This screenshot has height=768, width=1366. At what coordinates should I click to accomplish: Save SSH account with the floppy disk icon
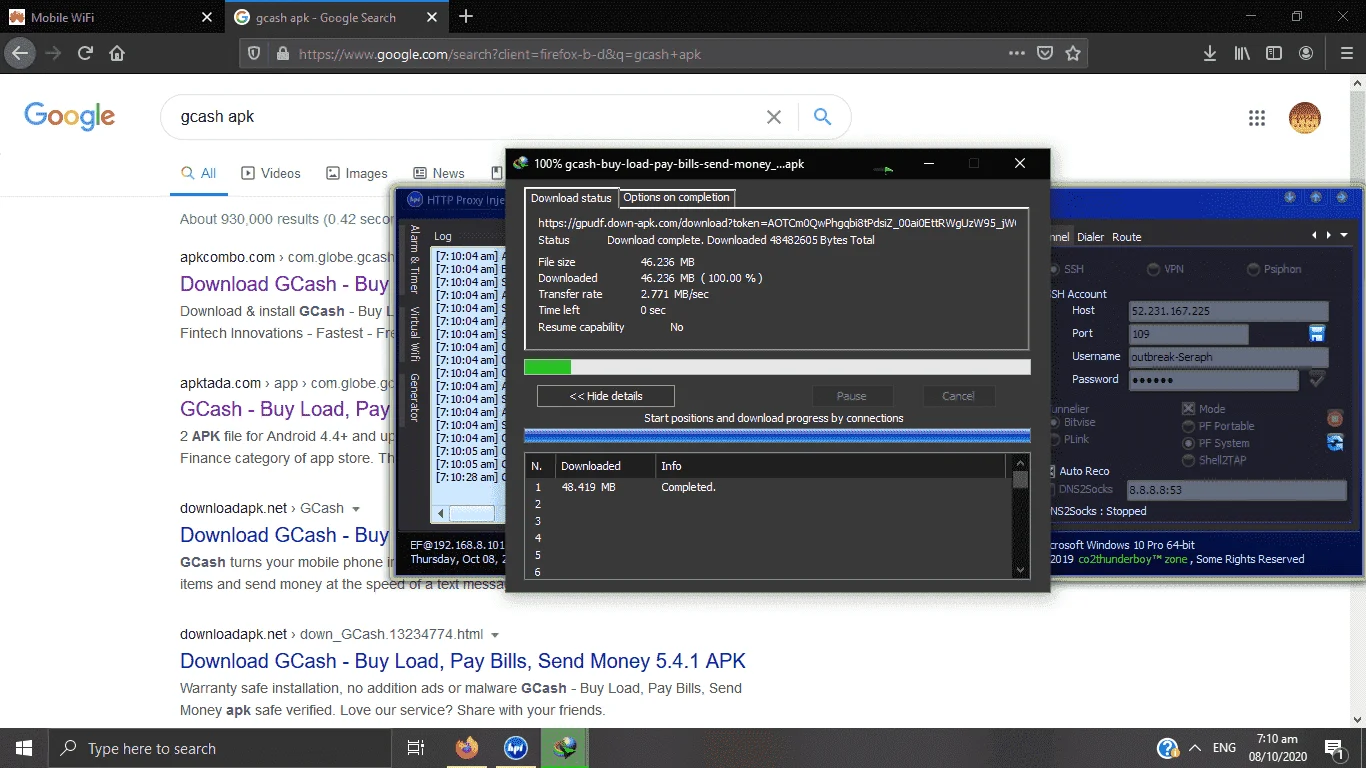[1317, 333]
